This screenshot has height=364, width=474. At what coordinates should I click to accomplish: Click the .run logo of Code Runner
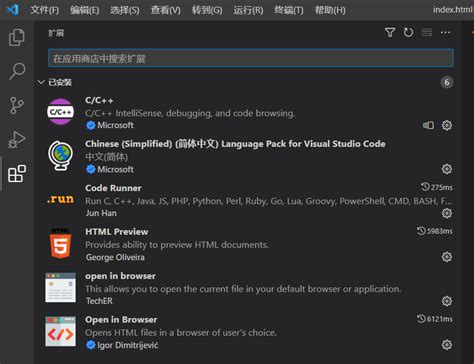coord(60,199)
